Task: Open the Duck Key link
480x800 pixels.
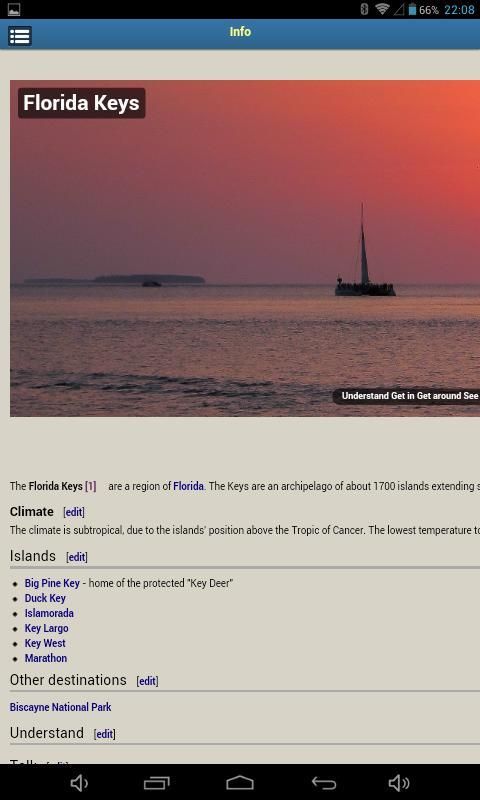Action: coord(45,598)
